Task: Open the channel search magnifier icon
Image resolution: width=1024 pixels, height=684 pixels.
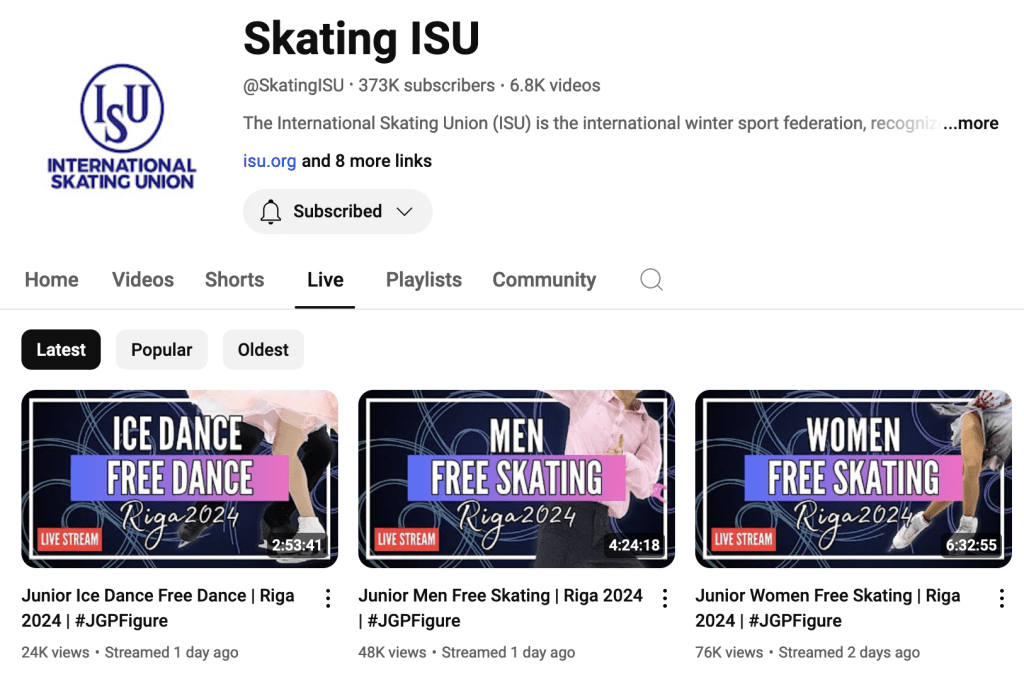Action: coord(651,280)
